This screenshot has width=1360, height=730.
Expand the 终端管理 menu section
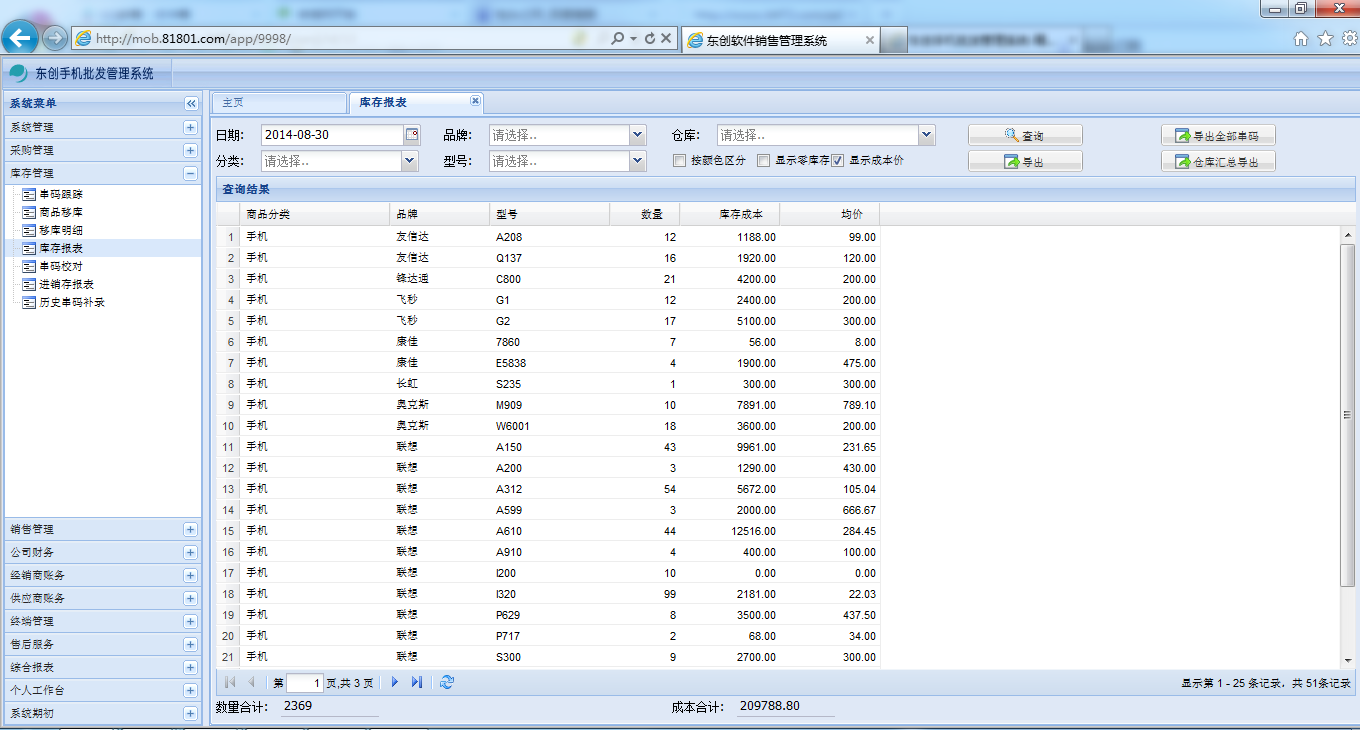coord(190,622)
